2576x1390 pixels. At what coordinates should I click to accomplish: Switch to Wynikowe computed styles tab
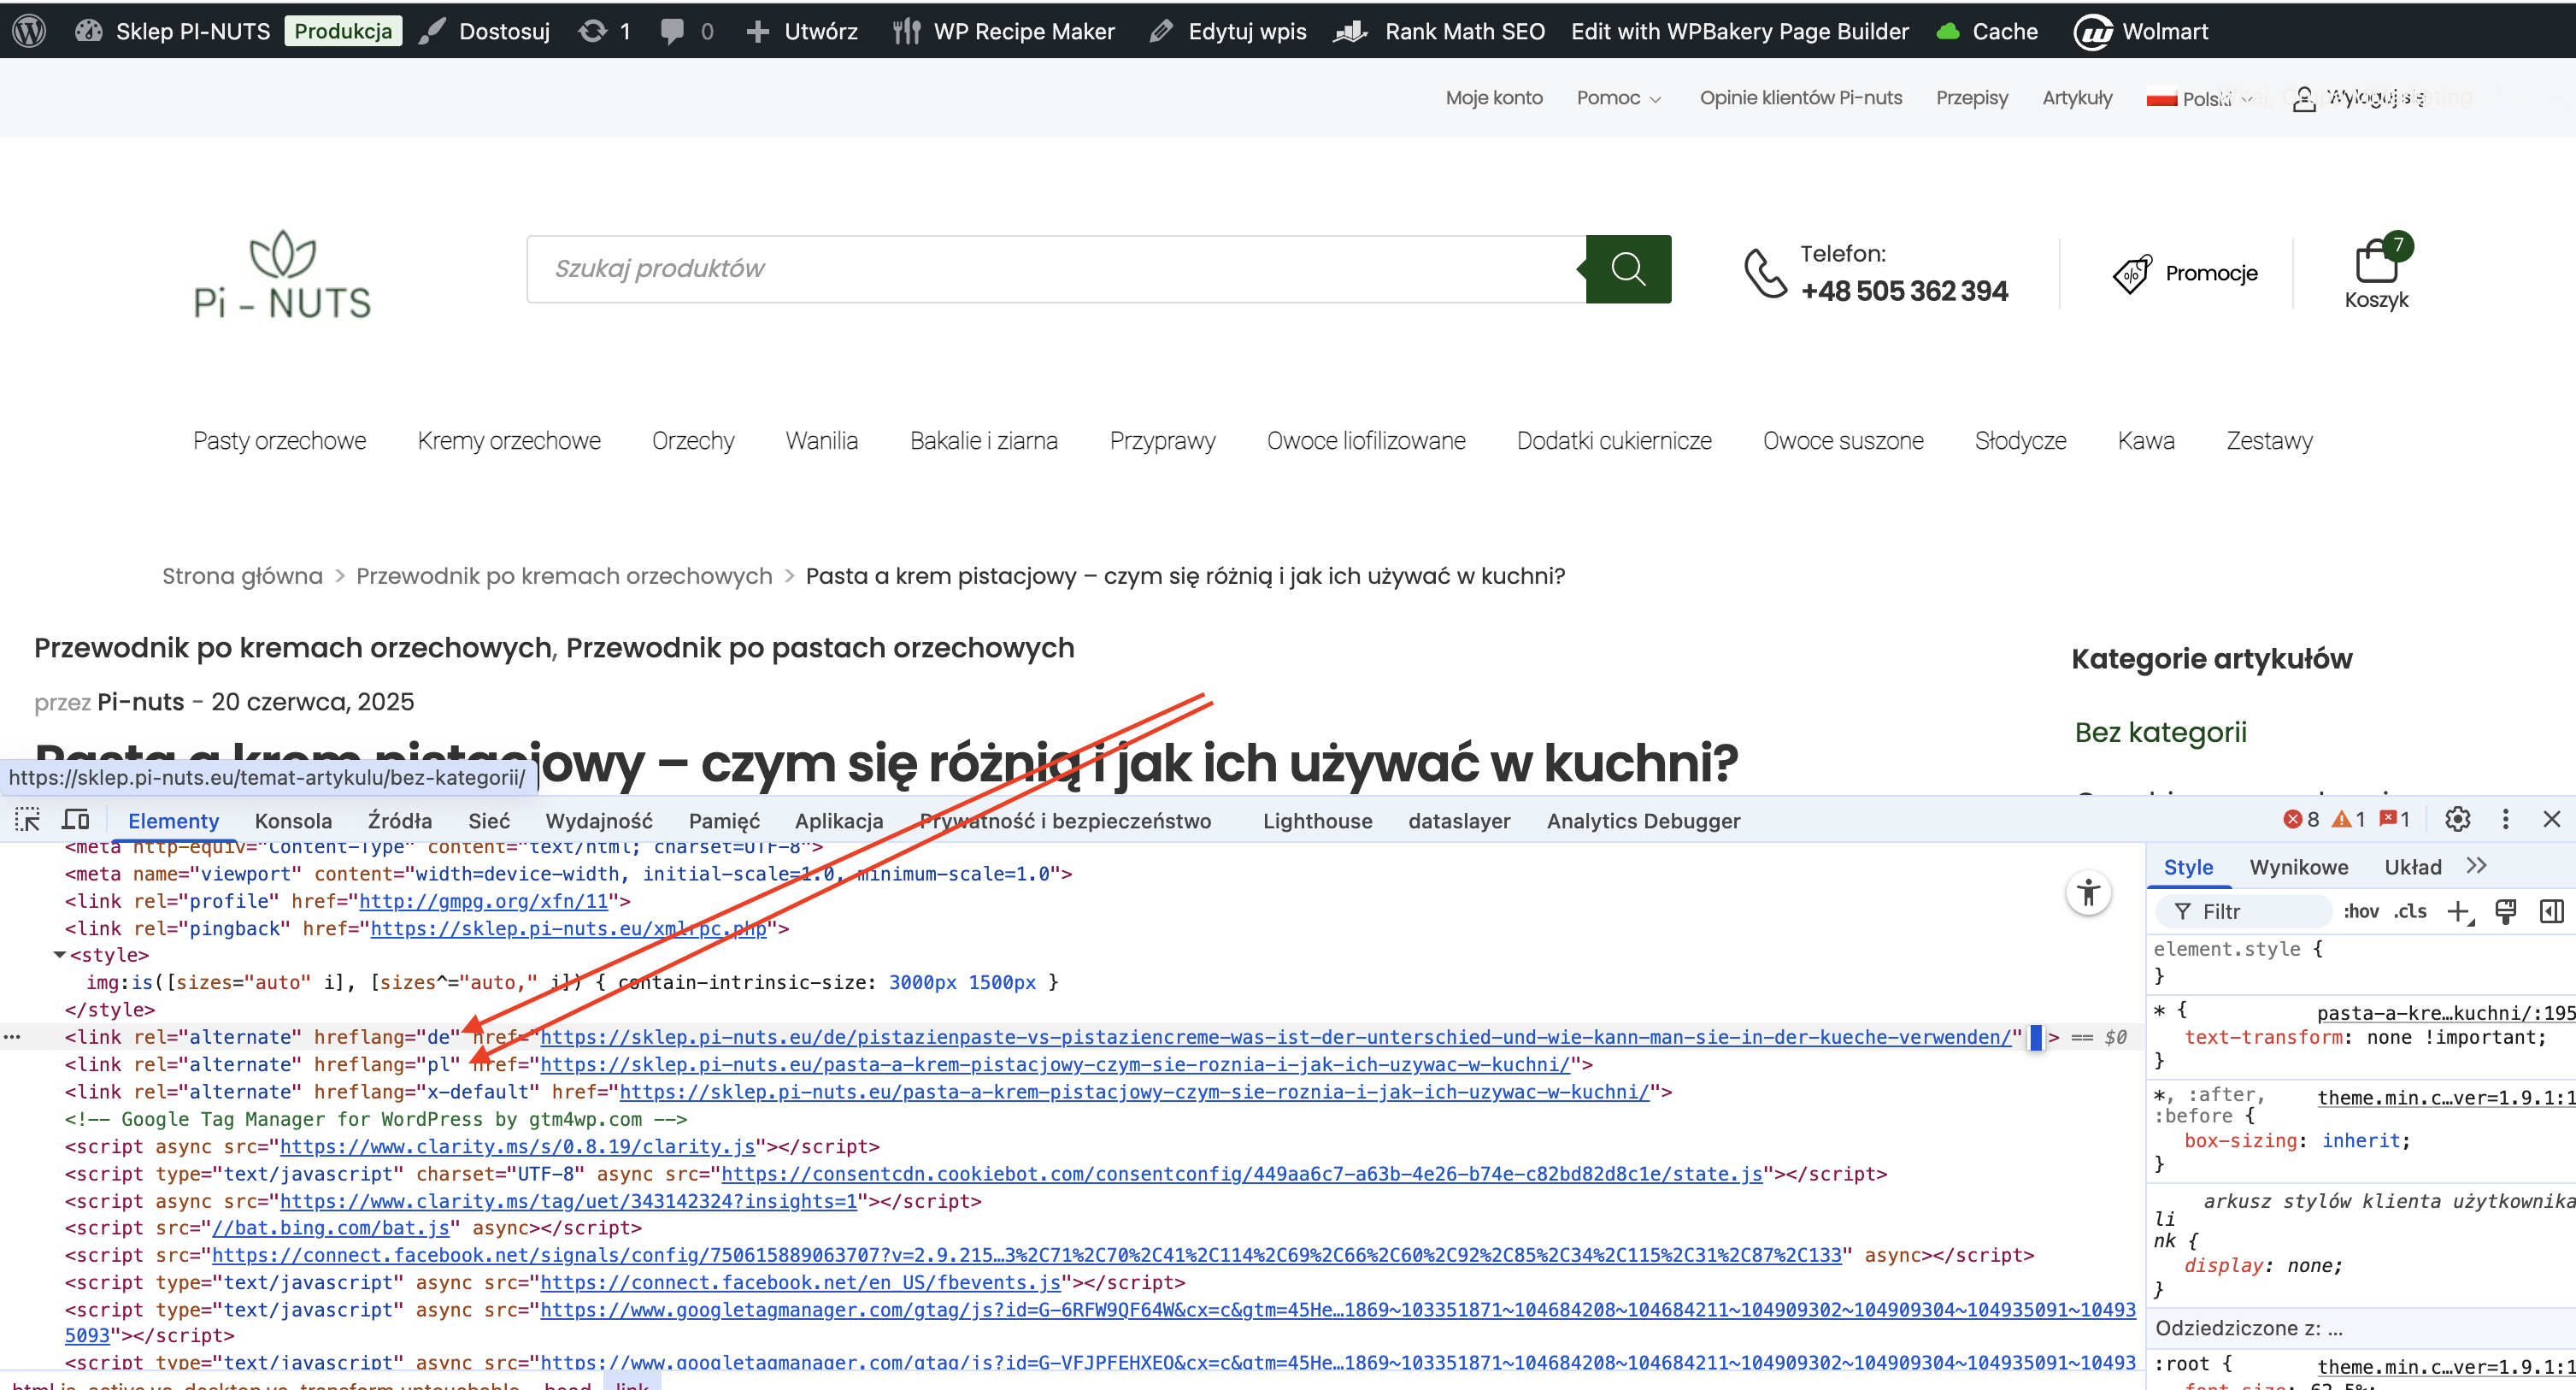(x=2299, y=867)
